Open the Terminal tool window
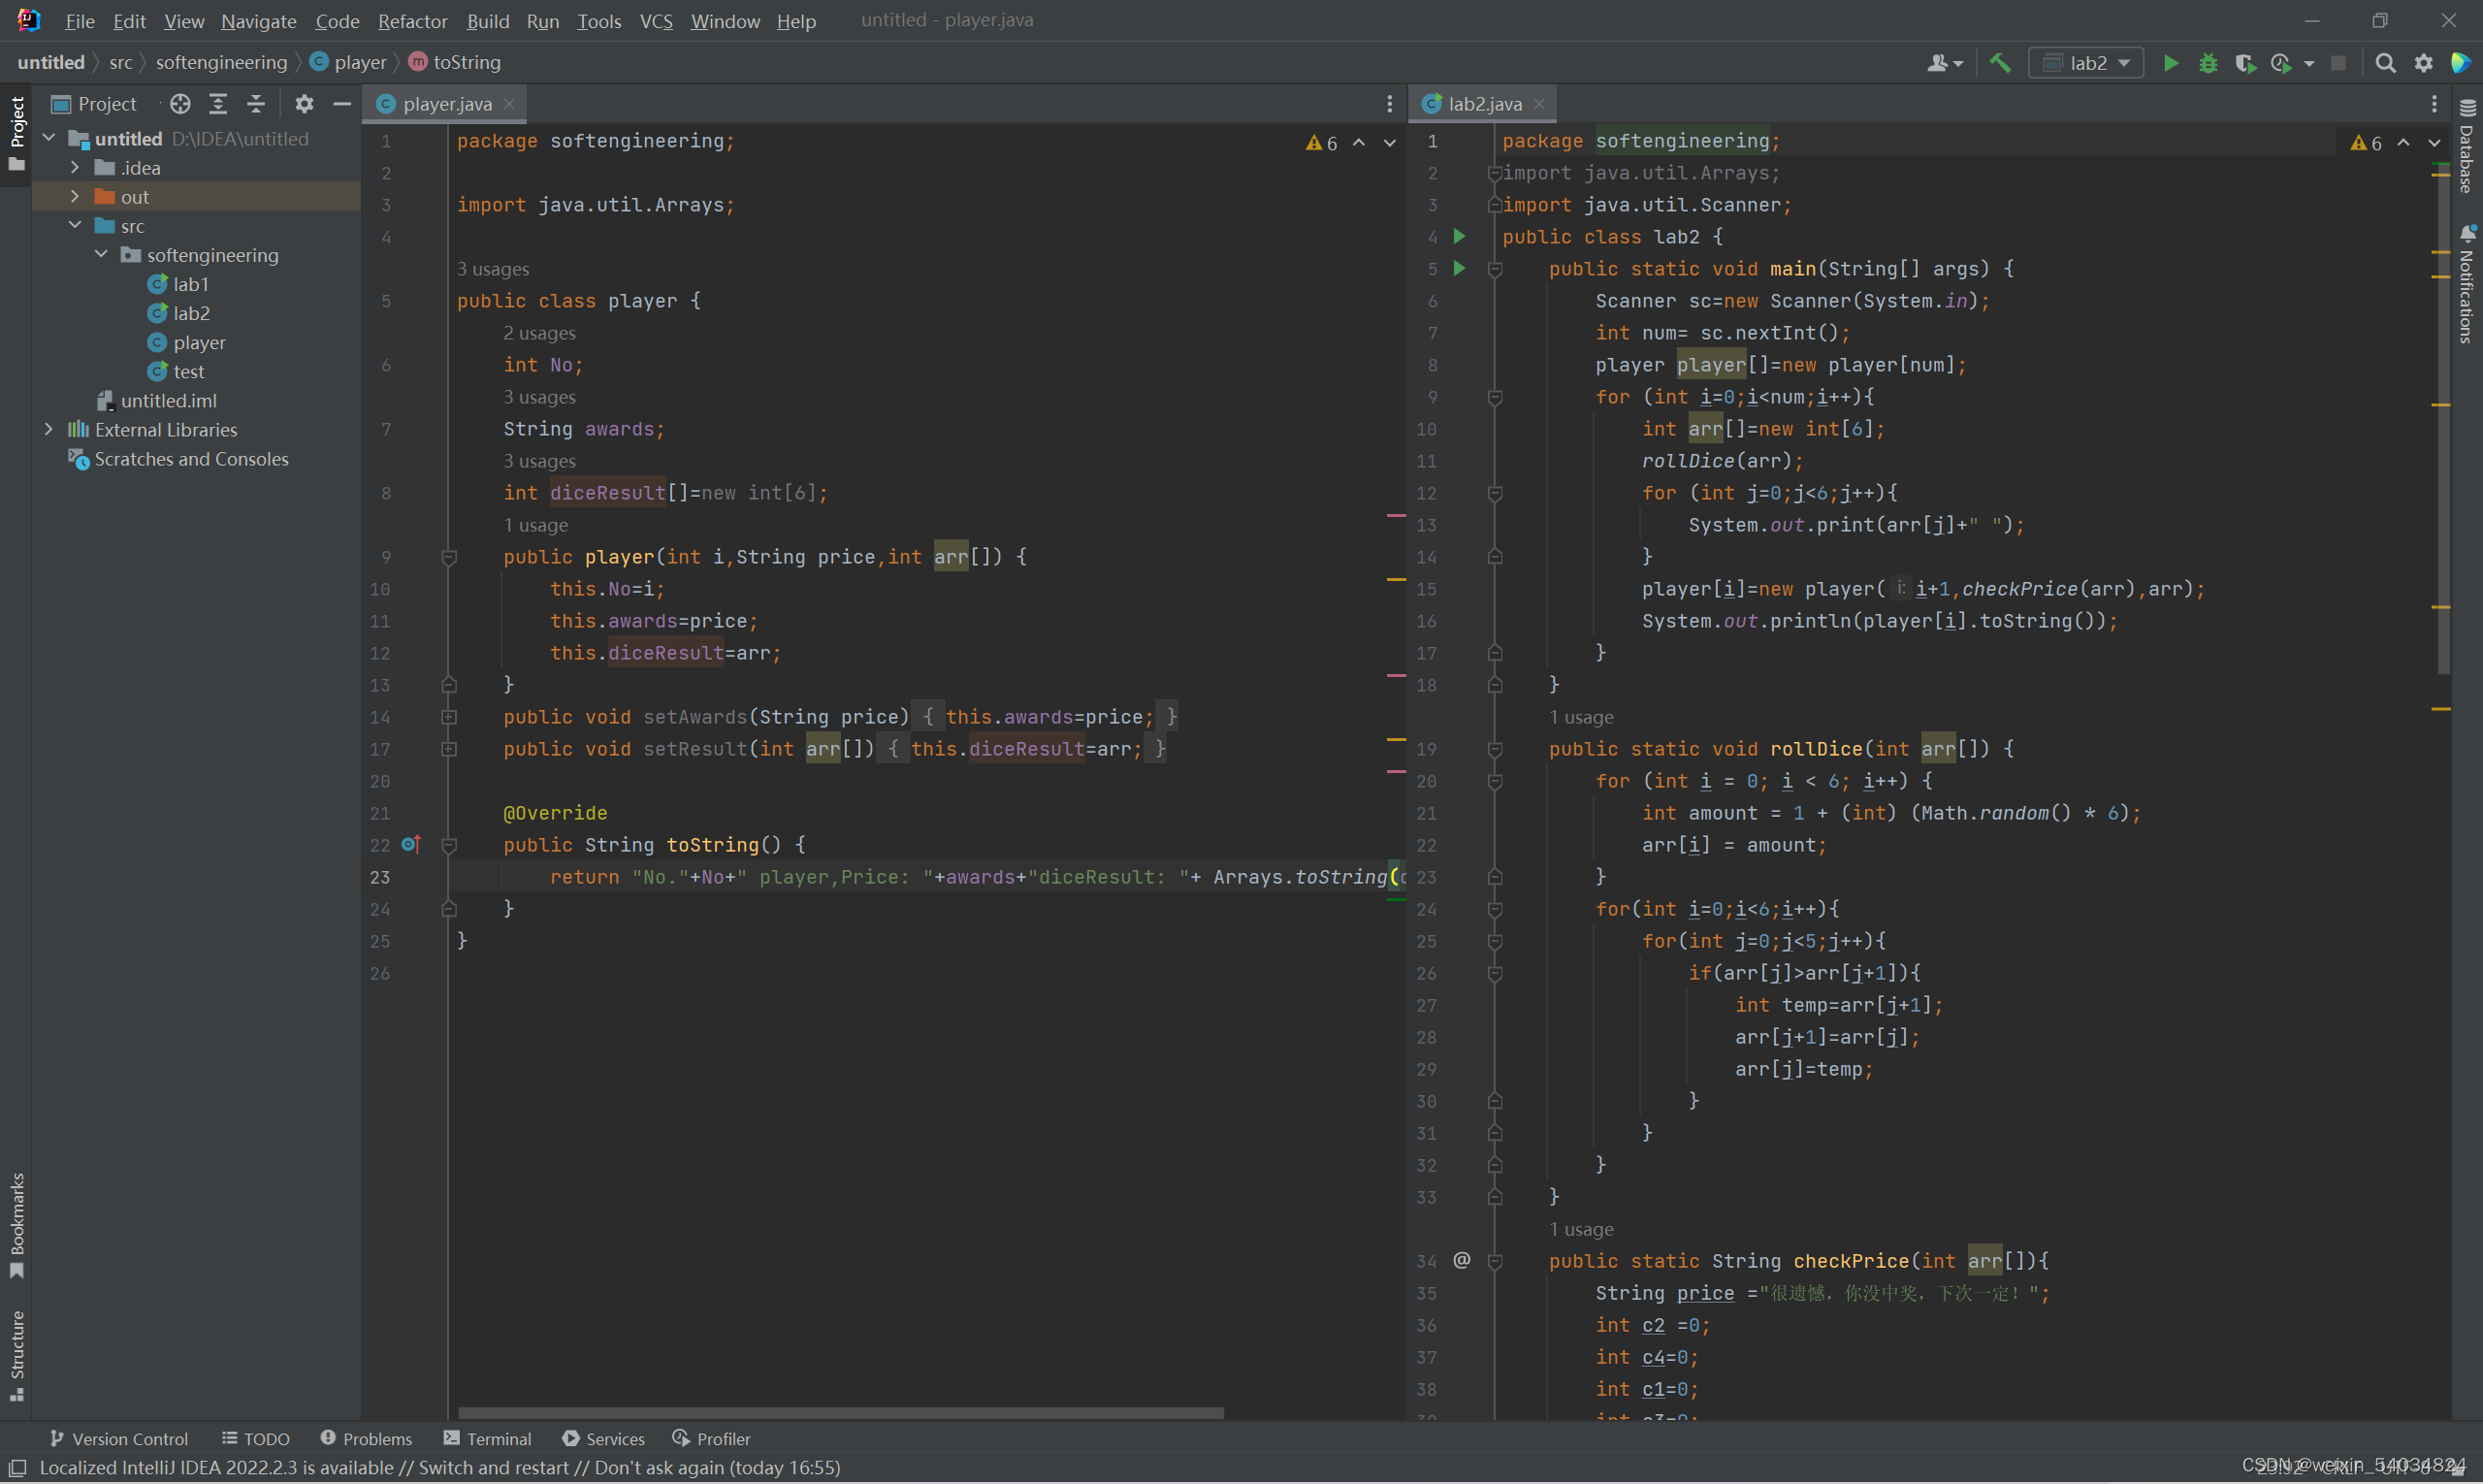Image resolution: width=2483 pixels, height=1484 pixels. tap(487, 1438)
